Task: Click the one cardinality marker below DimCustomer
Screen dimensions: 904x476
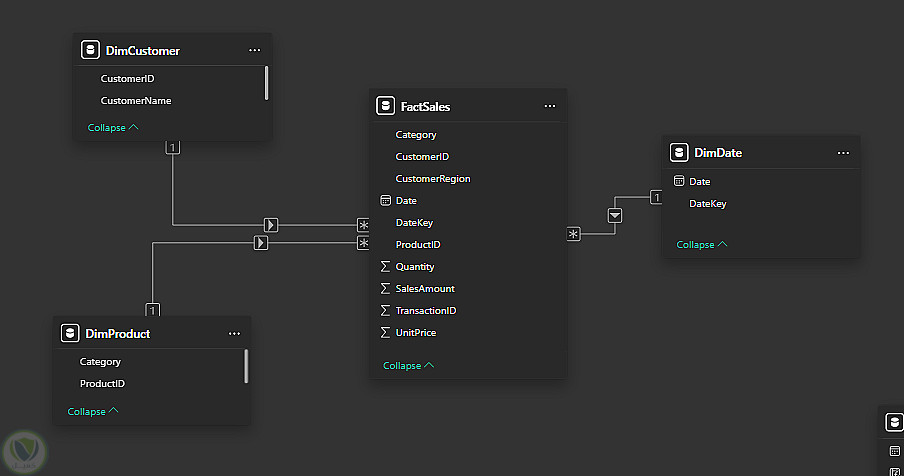Action: [x=172, y=148]
